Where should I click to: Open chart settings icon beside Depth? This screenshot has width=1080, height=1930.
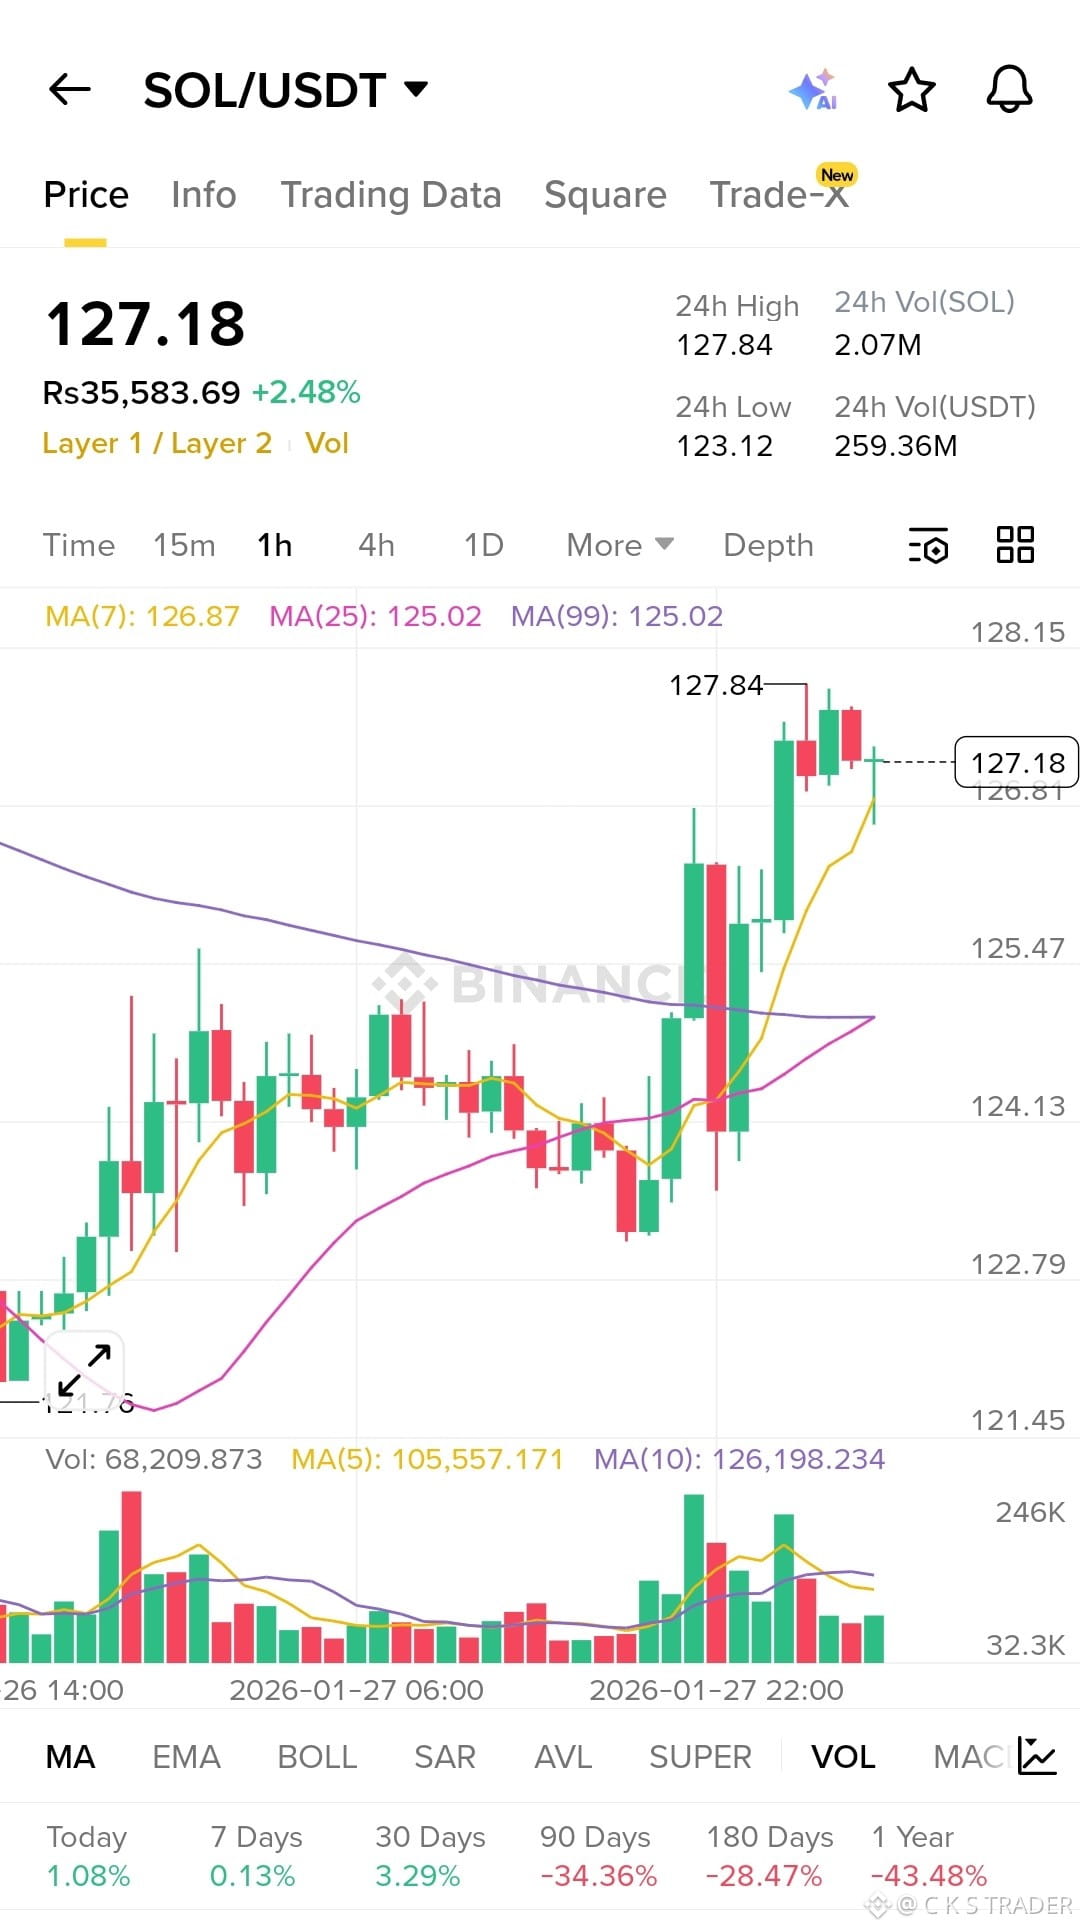point(929,546)
